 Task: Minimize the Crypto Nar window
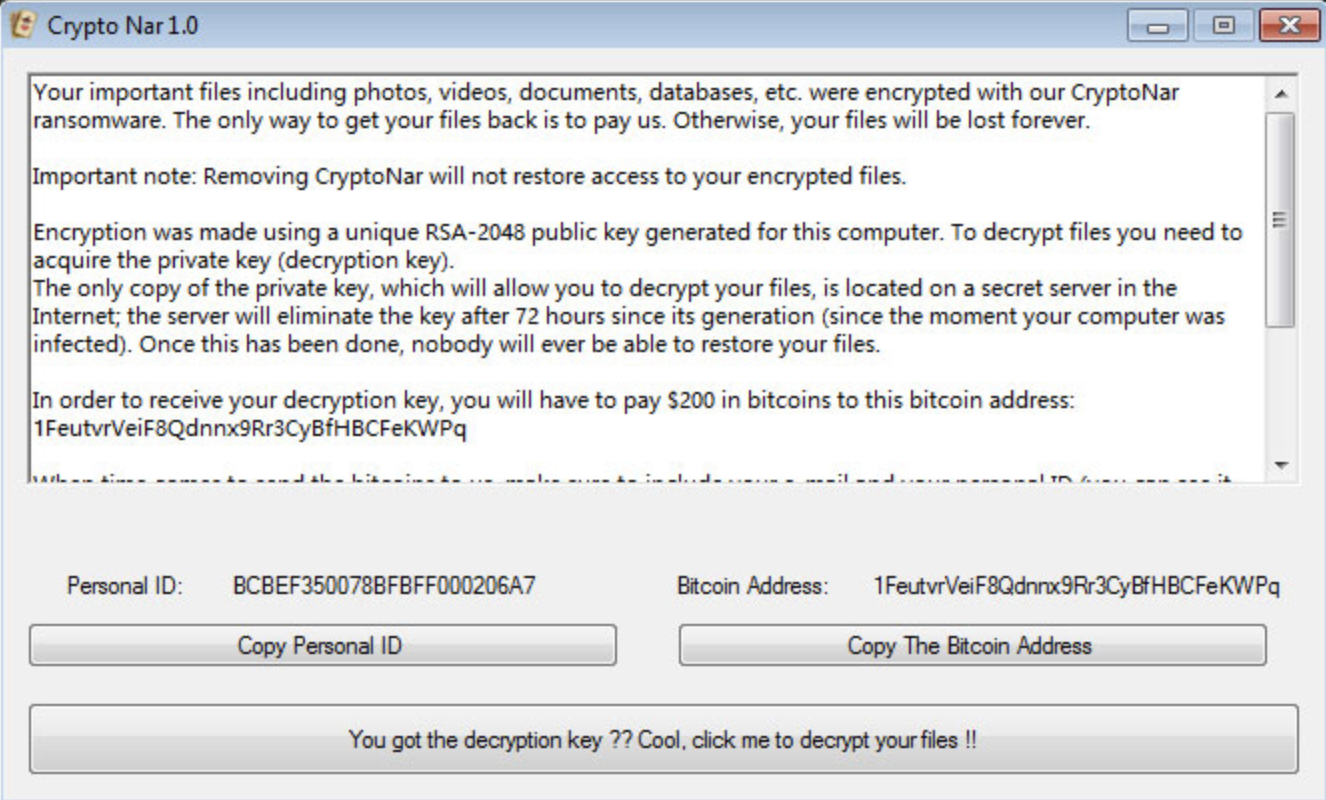[x=1158, y=25]
